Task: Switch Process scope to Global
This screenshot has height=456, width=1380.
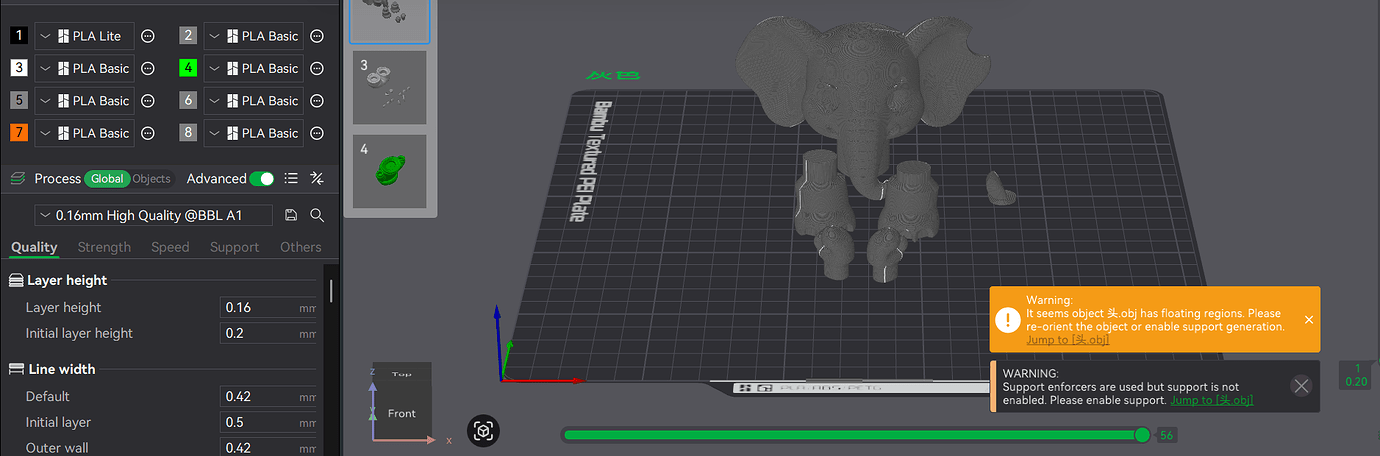Action: pos(107,179)
